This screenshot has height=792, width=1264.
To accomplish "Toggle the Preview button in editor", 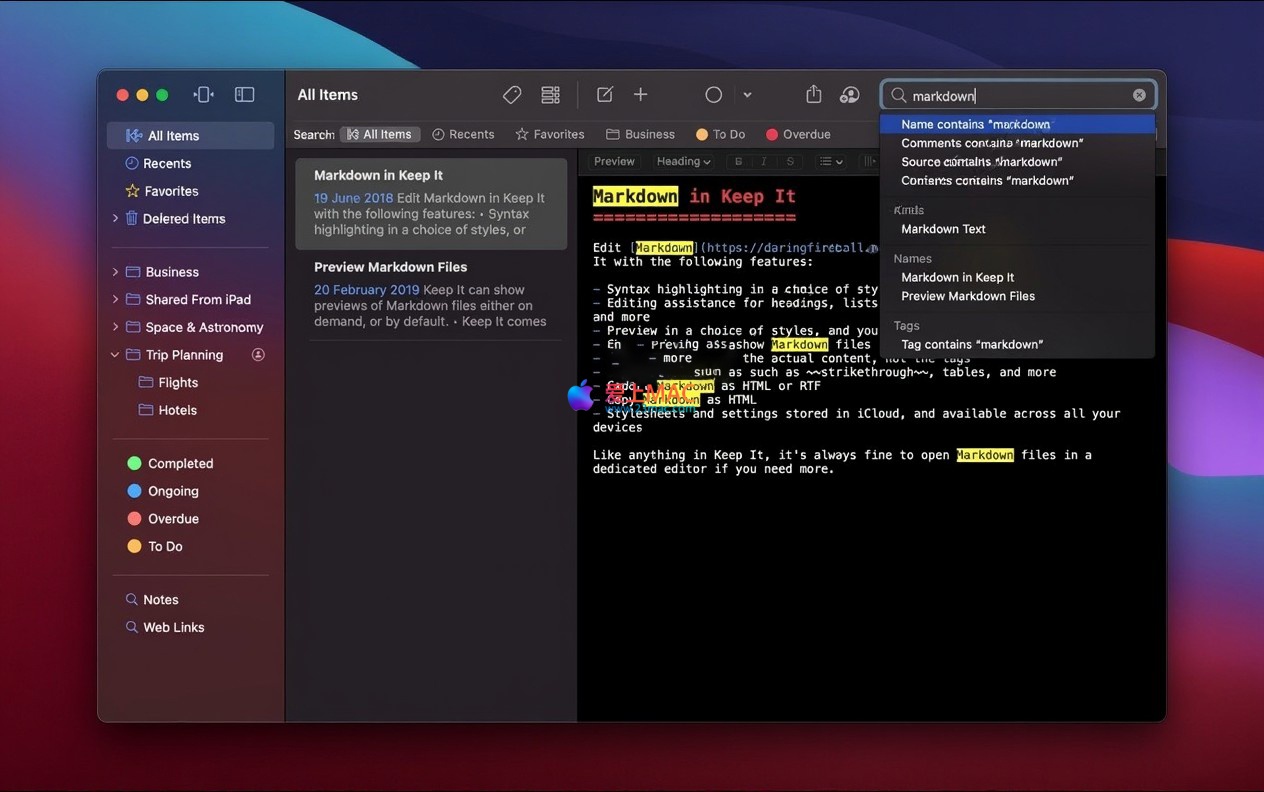I will point(614,162).
